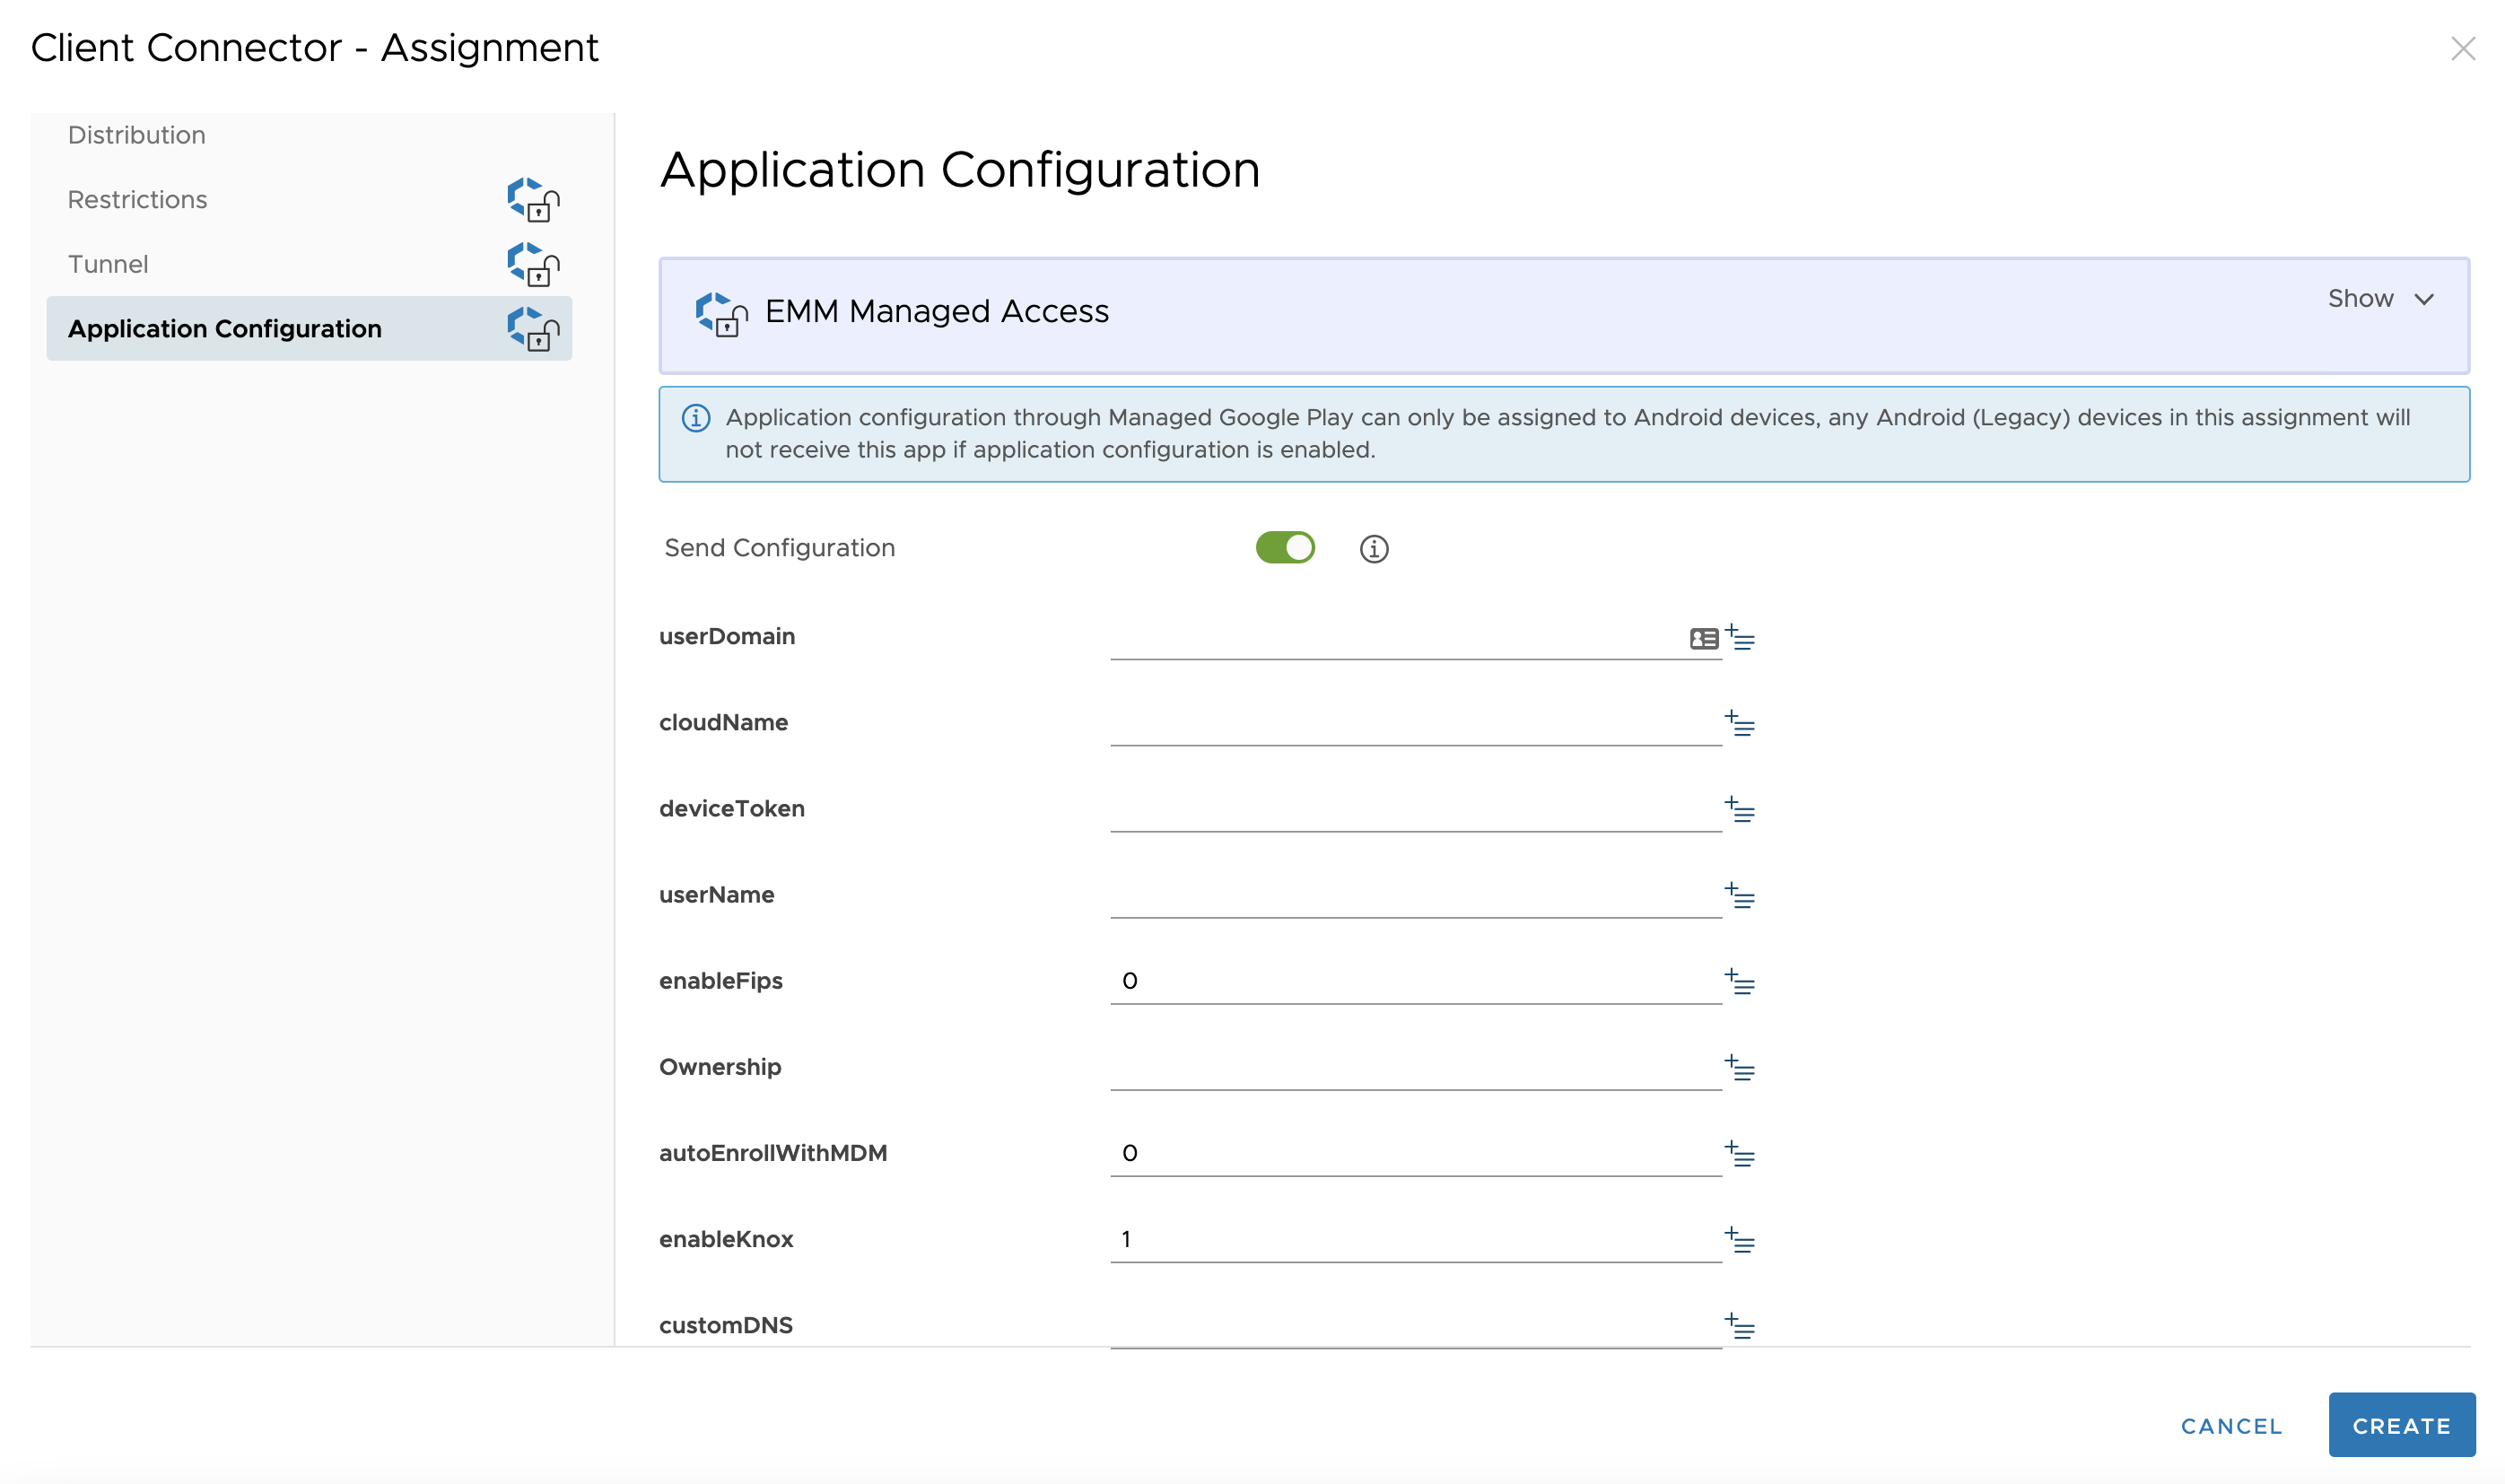Image resolution: width=2505 pixels, height=1484 pixels.
Task: Click the add value icon for enableKnox
Action: [1740, 1241]
